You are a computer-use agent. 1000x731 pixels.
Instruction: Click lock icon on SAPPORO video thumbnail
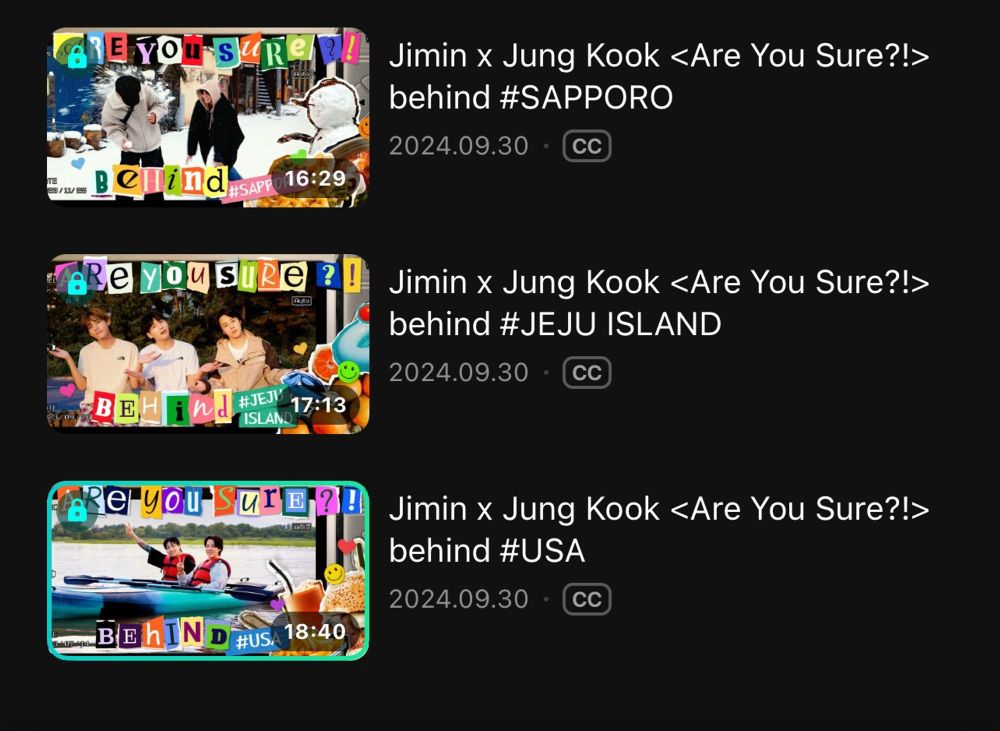[77, 57]
